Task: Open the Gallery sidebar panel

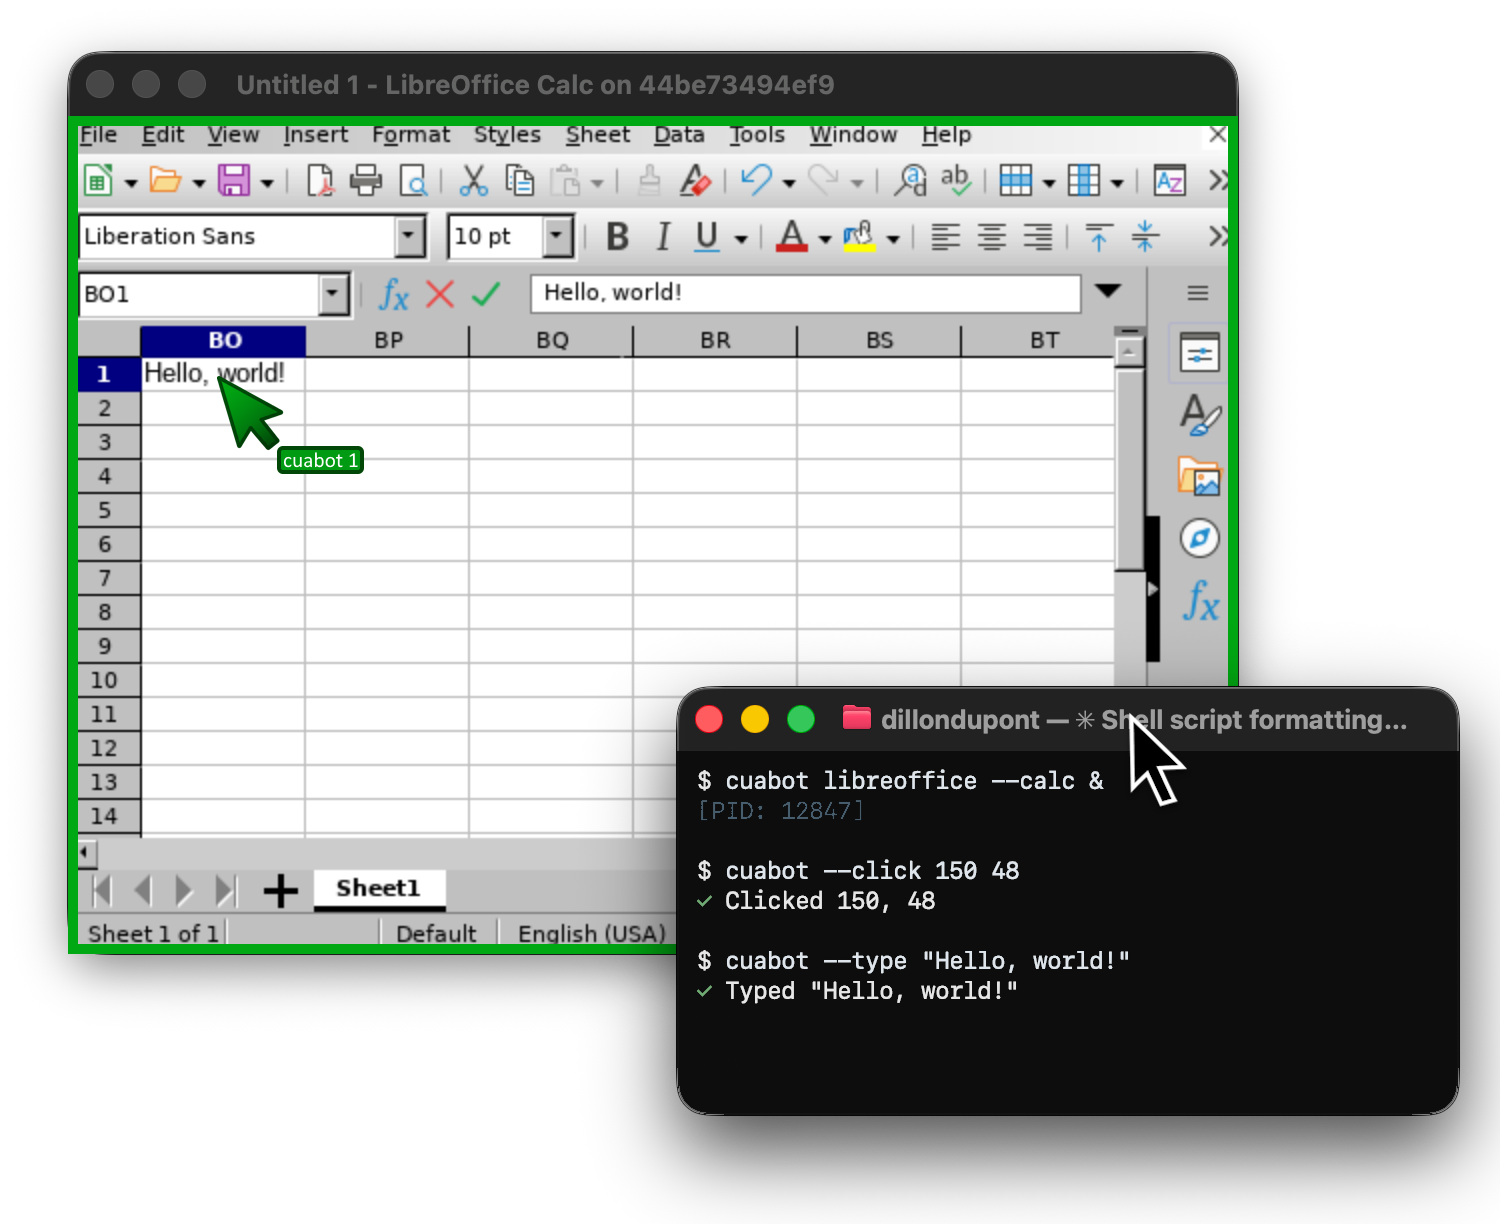Action: coord(1199,477)
